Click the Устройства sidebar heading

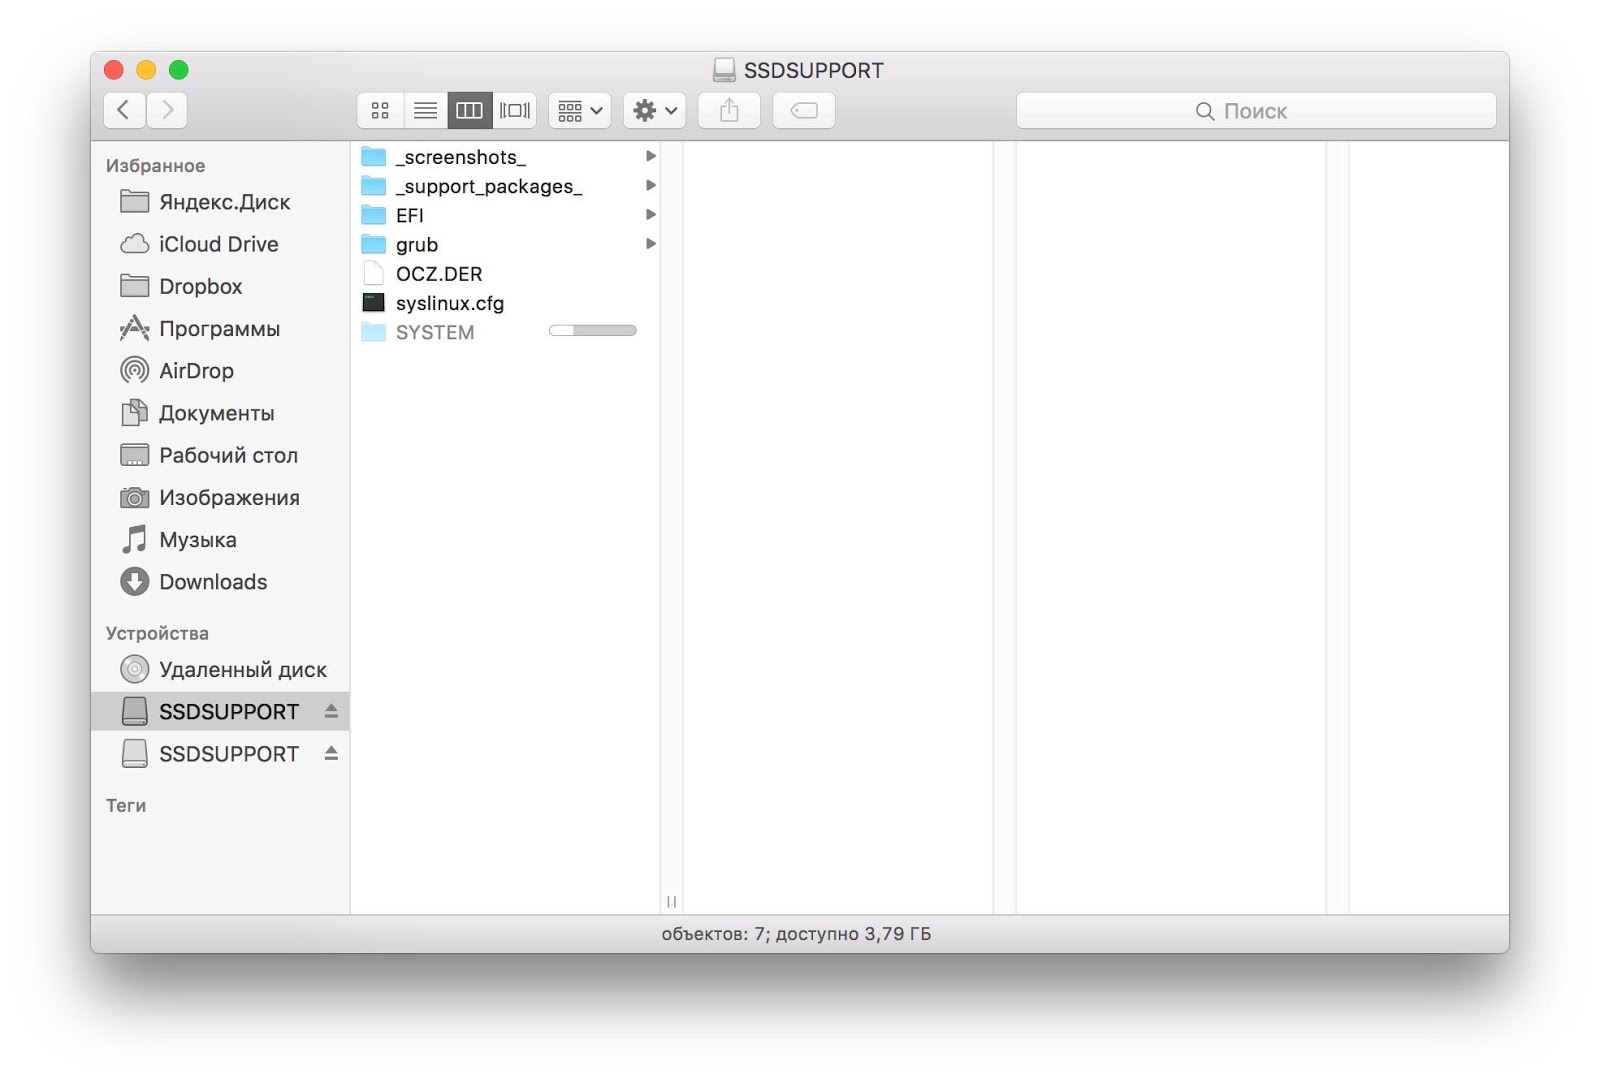pos(157,633)
